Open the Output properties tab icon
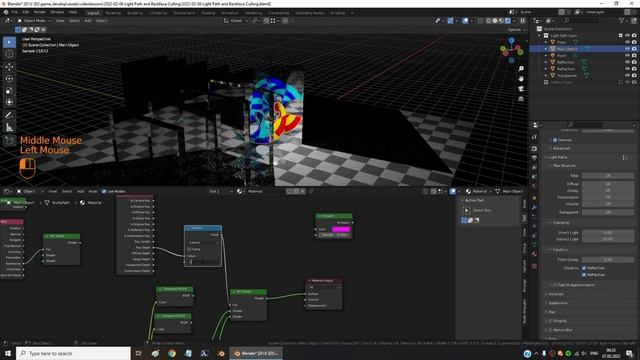 [x=534, y=158]
